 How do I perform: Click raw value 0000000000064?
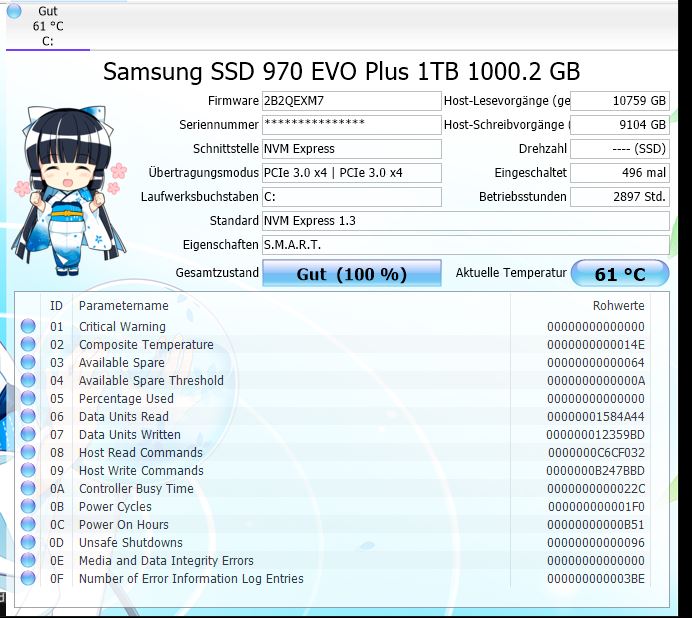pyautogui.click(x=596, y=363)
